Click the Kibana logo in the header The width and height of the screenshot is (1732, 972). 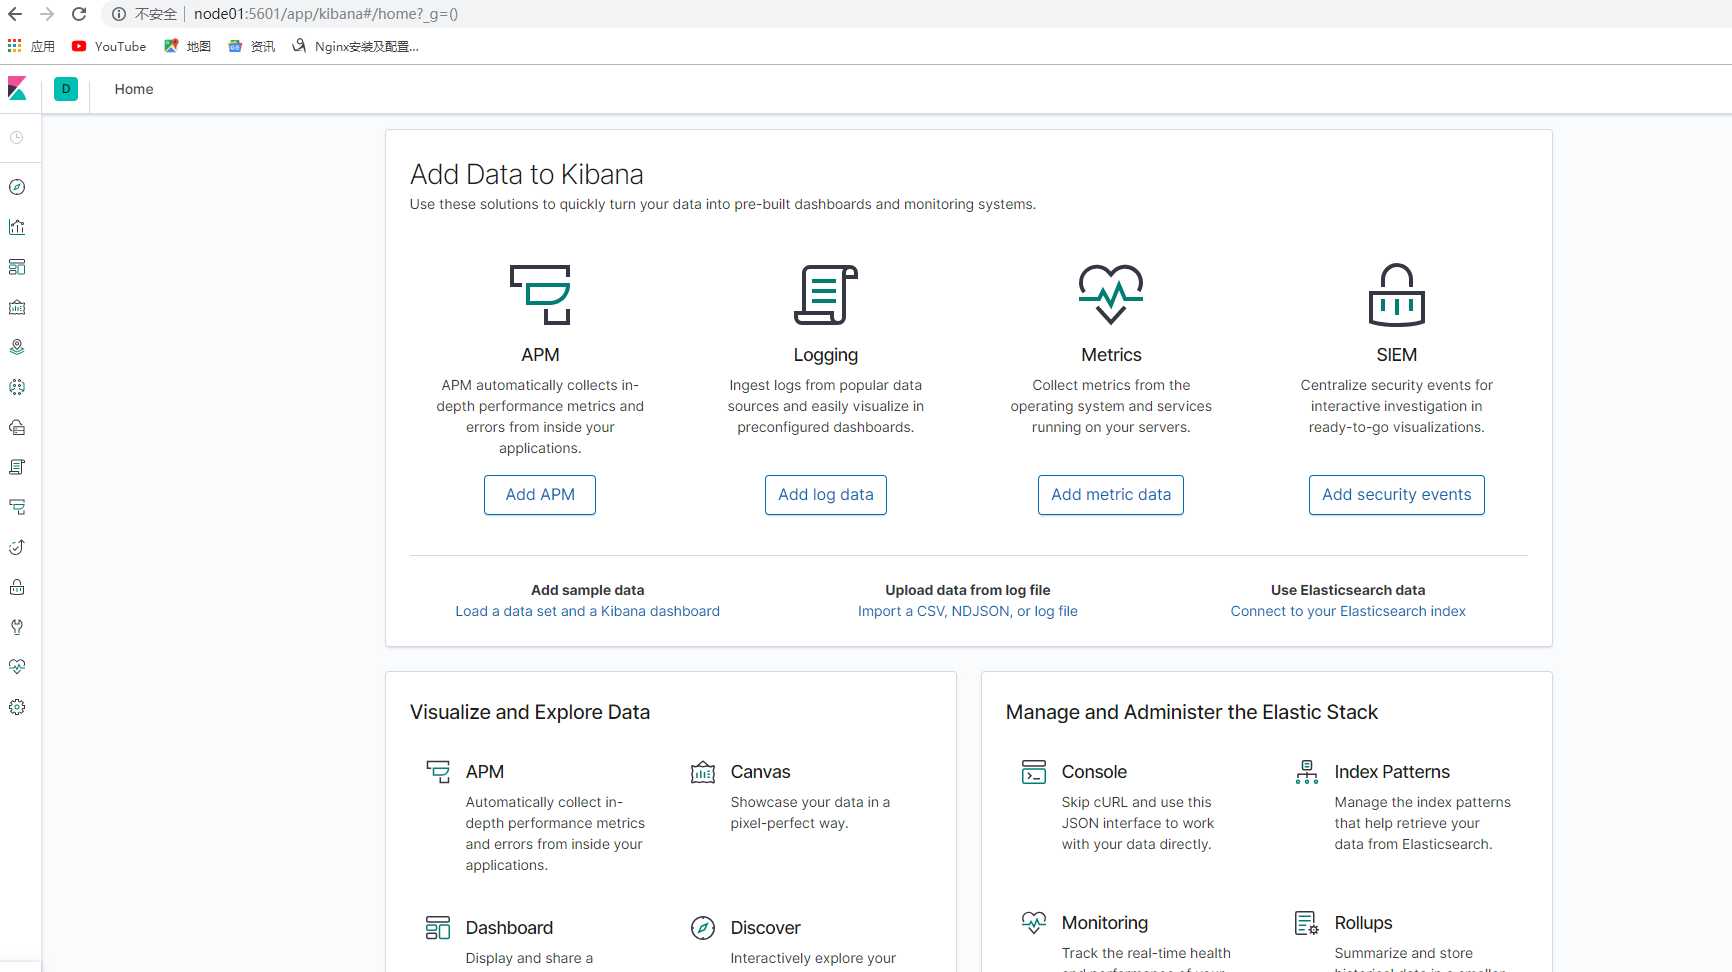click(17, 89)
